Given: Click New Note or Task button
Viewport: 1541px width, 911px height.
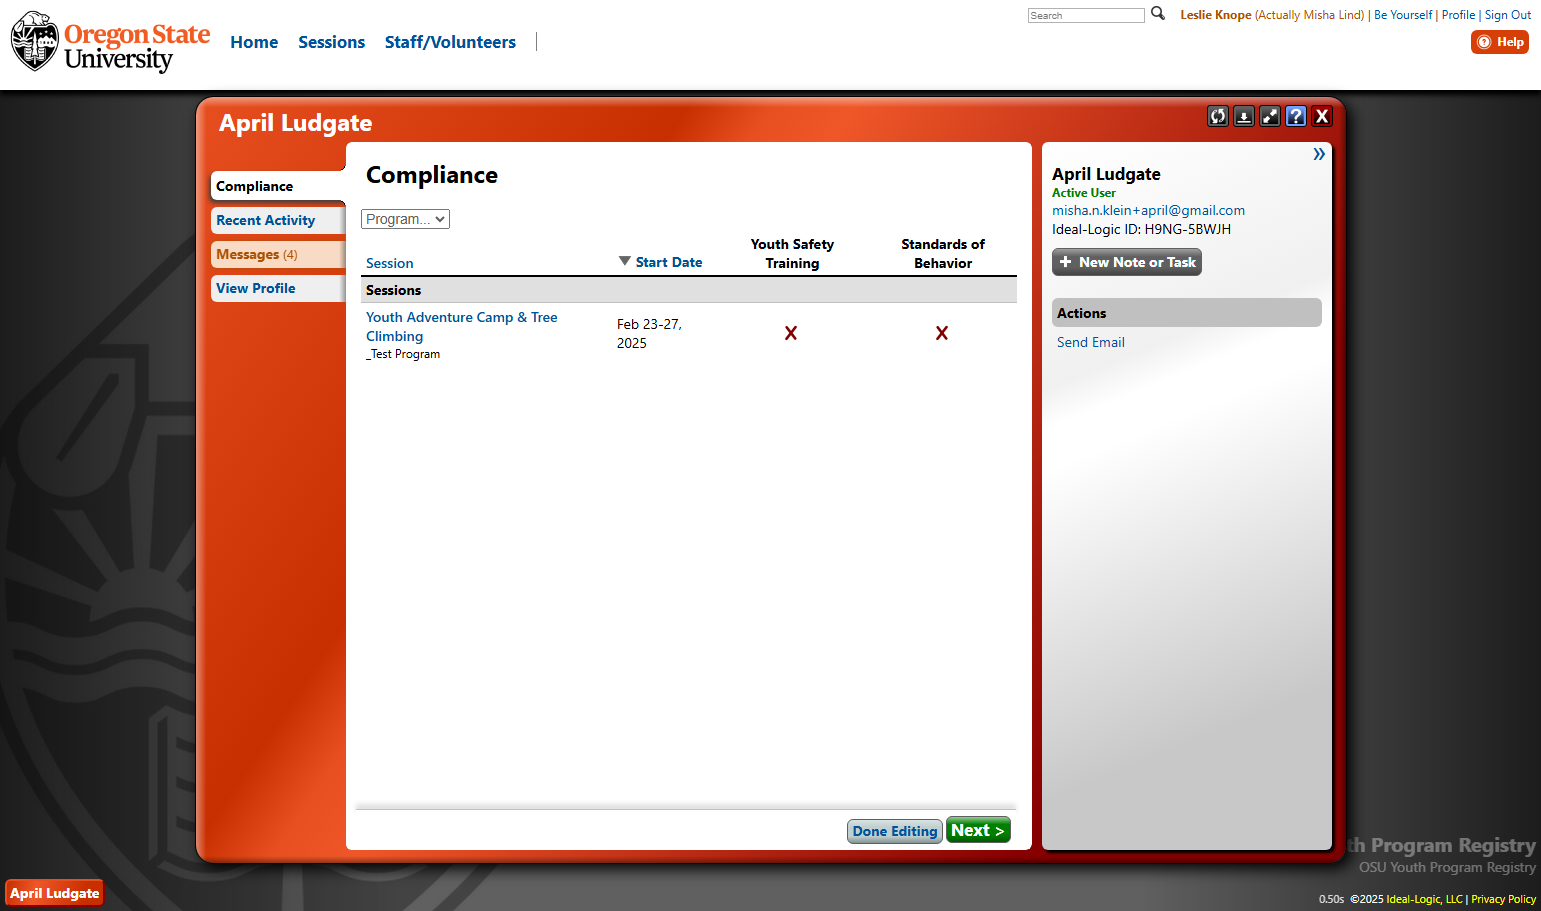Looking at the screenshot, I should pos(1127,262).
